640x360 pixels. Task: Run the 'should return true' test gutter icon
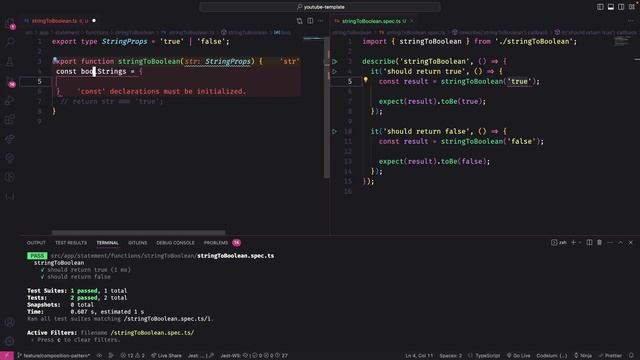point(335,71)
